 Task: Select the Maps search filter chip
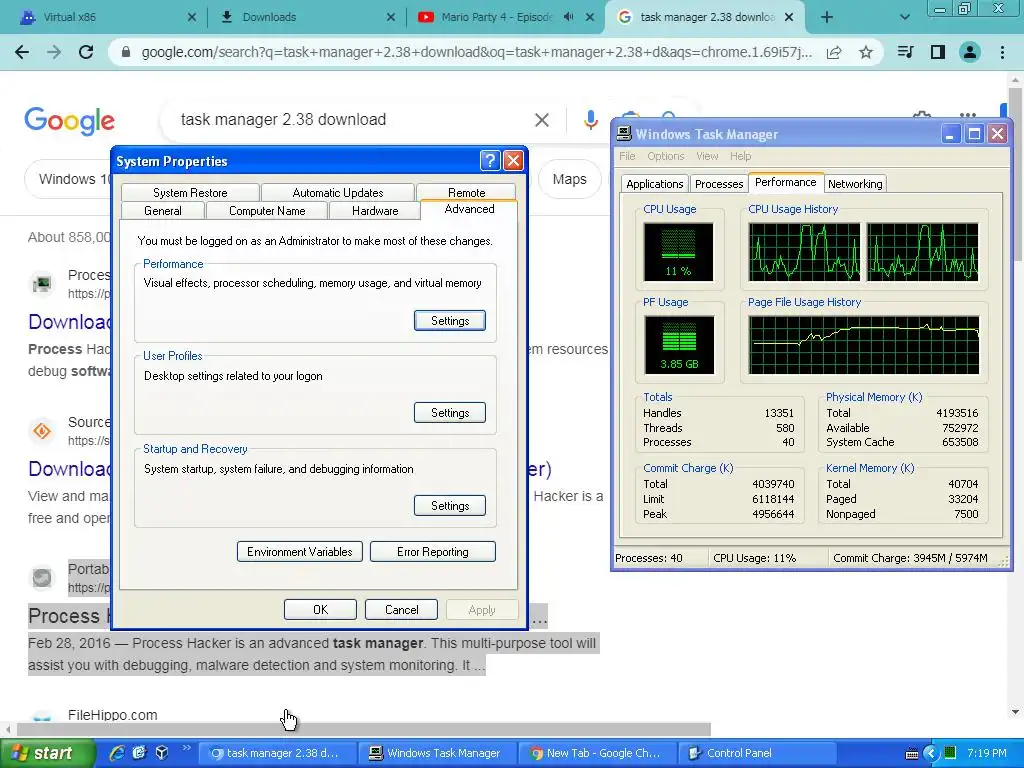(x=569, y=179)
